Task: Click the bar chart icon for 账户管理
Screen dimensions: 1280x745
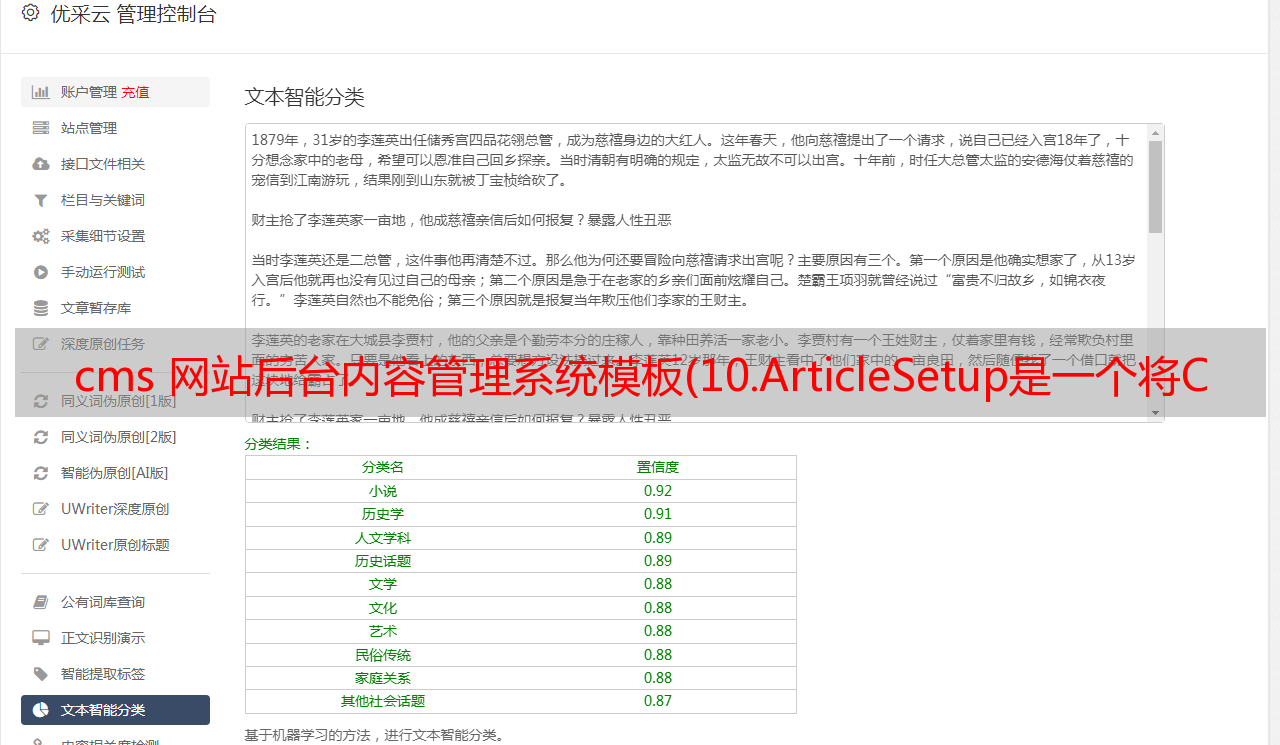Action: coord(41,92)
